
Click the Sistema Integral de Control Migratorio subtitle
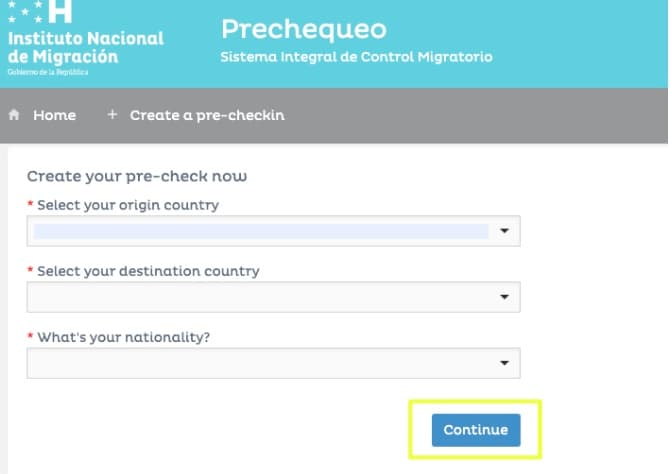pos(356,57)
